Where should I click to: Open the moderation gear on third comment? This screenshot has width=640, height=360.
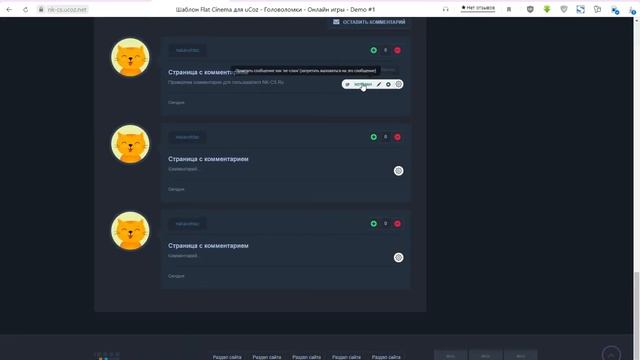click(x=398, y=258)
